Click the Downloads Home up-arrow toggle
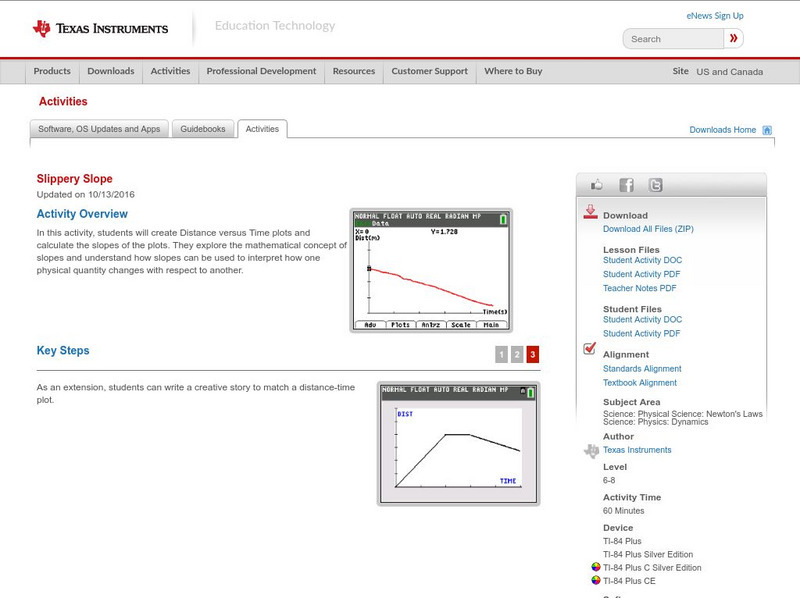This screenshot has height=598, width=800. click(767, 129)
